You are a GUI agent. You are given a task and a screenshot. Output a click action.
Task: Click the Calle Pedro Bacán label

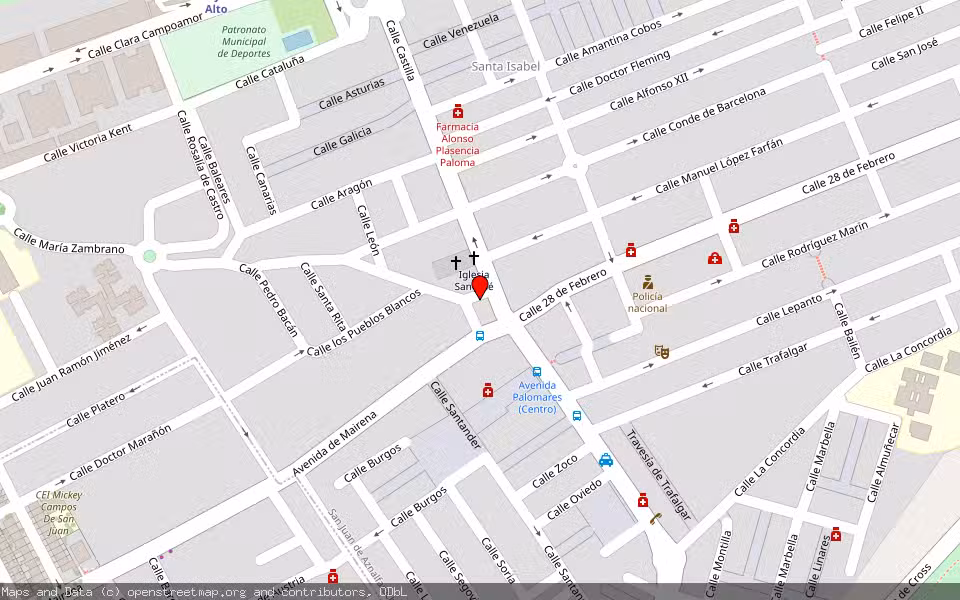pos(269,300)
